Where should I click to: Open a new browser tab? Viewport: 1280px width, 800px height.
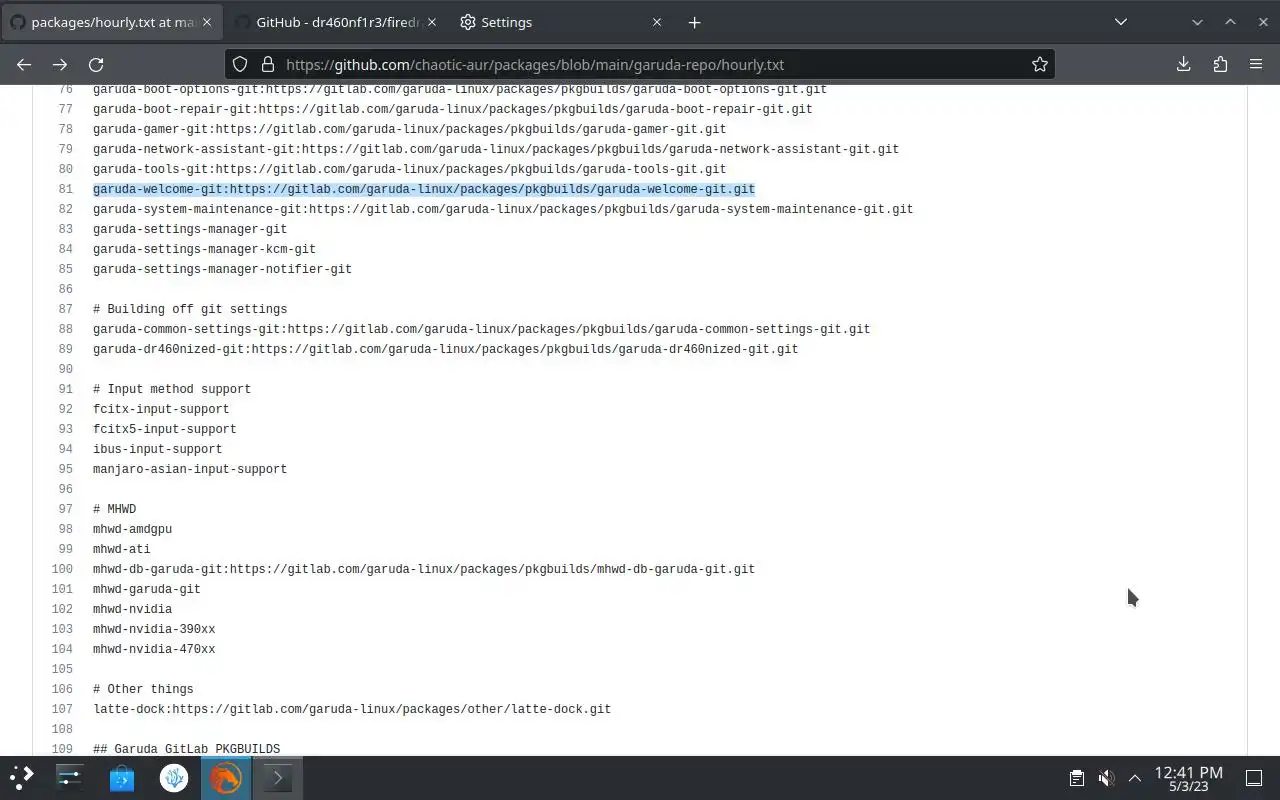[x=694, y=22]
